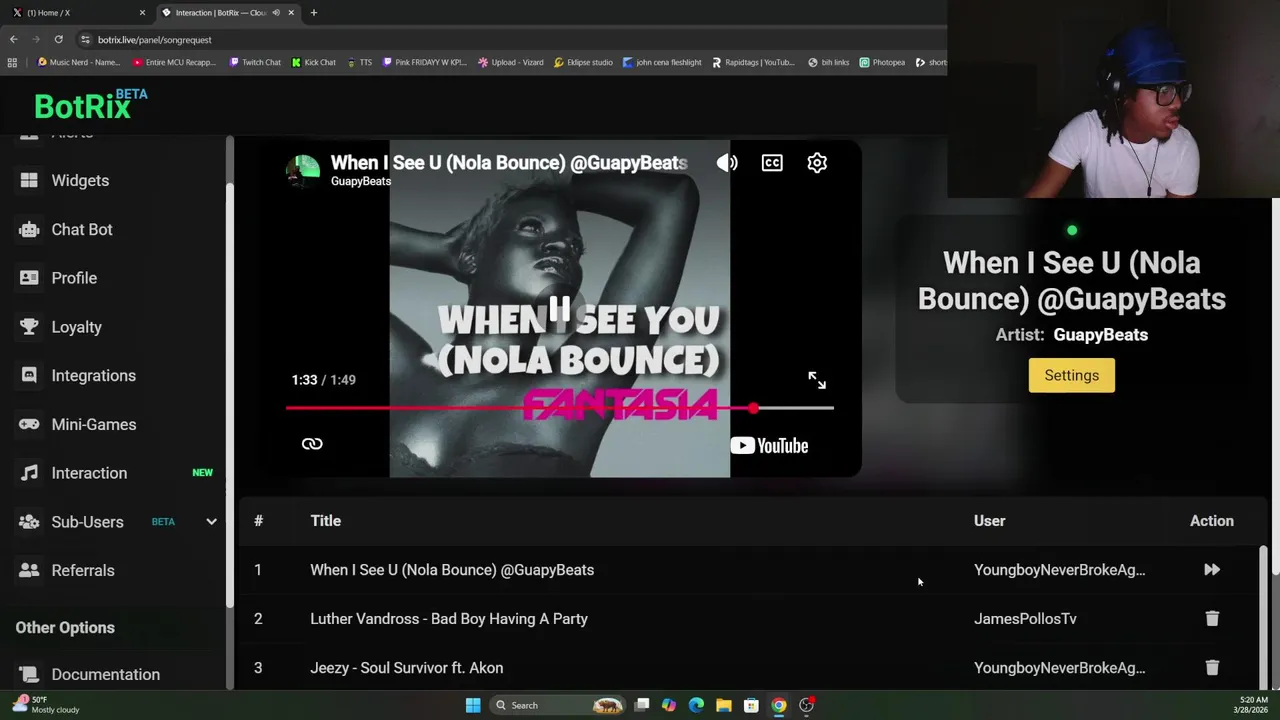The width and height of the screenshot is (1280, 720).
Task: Open the Twitch Chat bookmark
Action: [255, 62]
